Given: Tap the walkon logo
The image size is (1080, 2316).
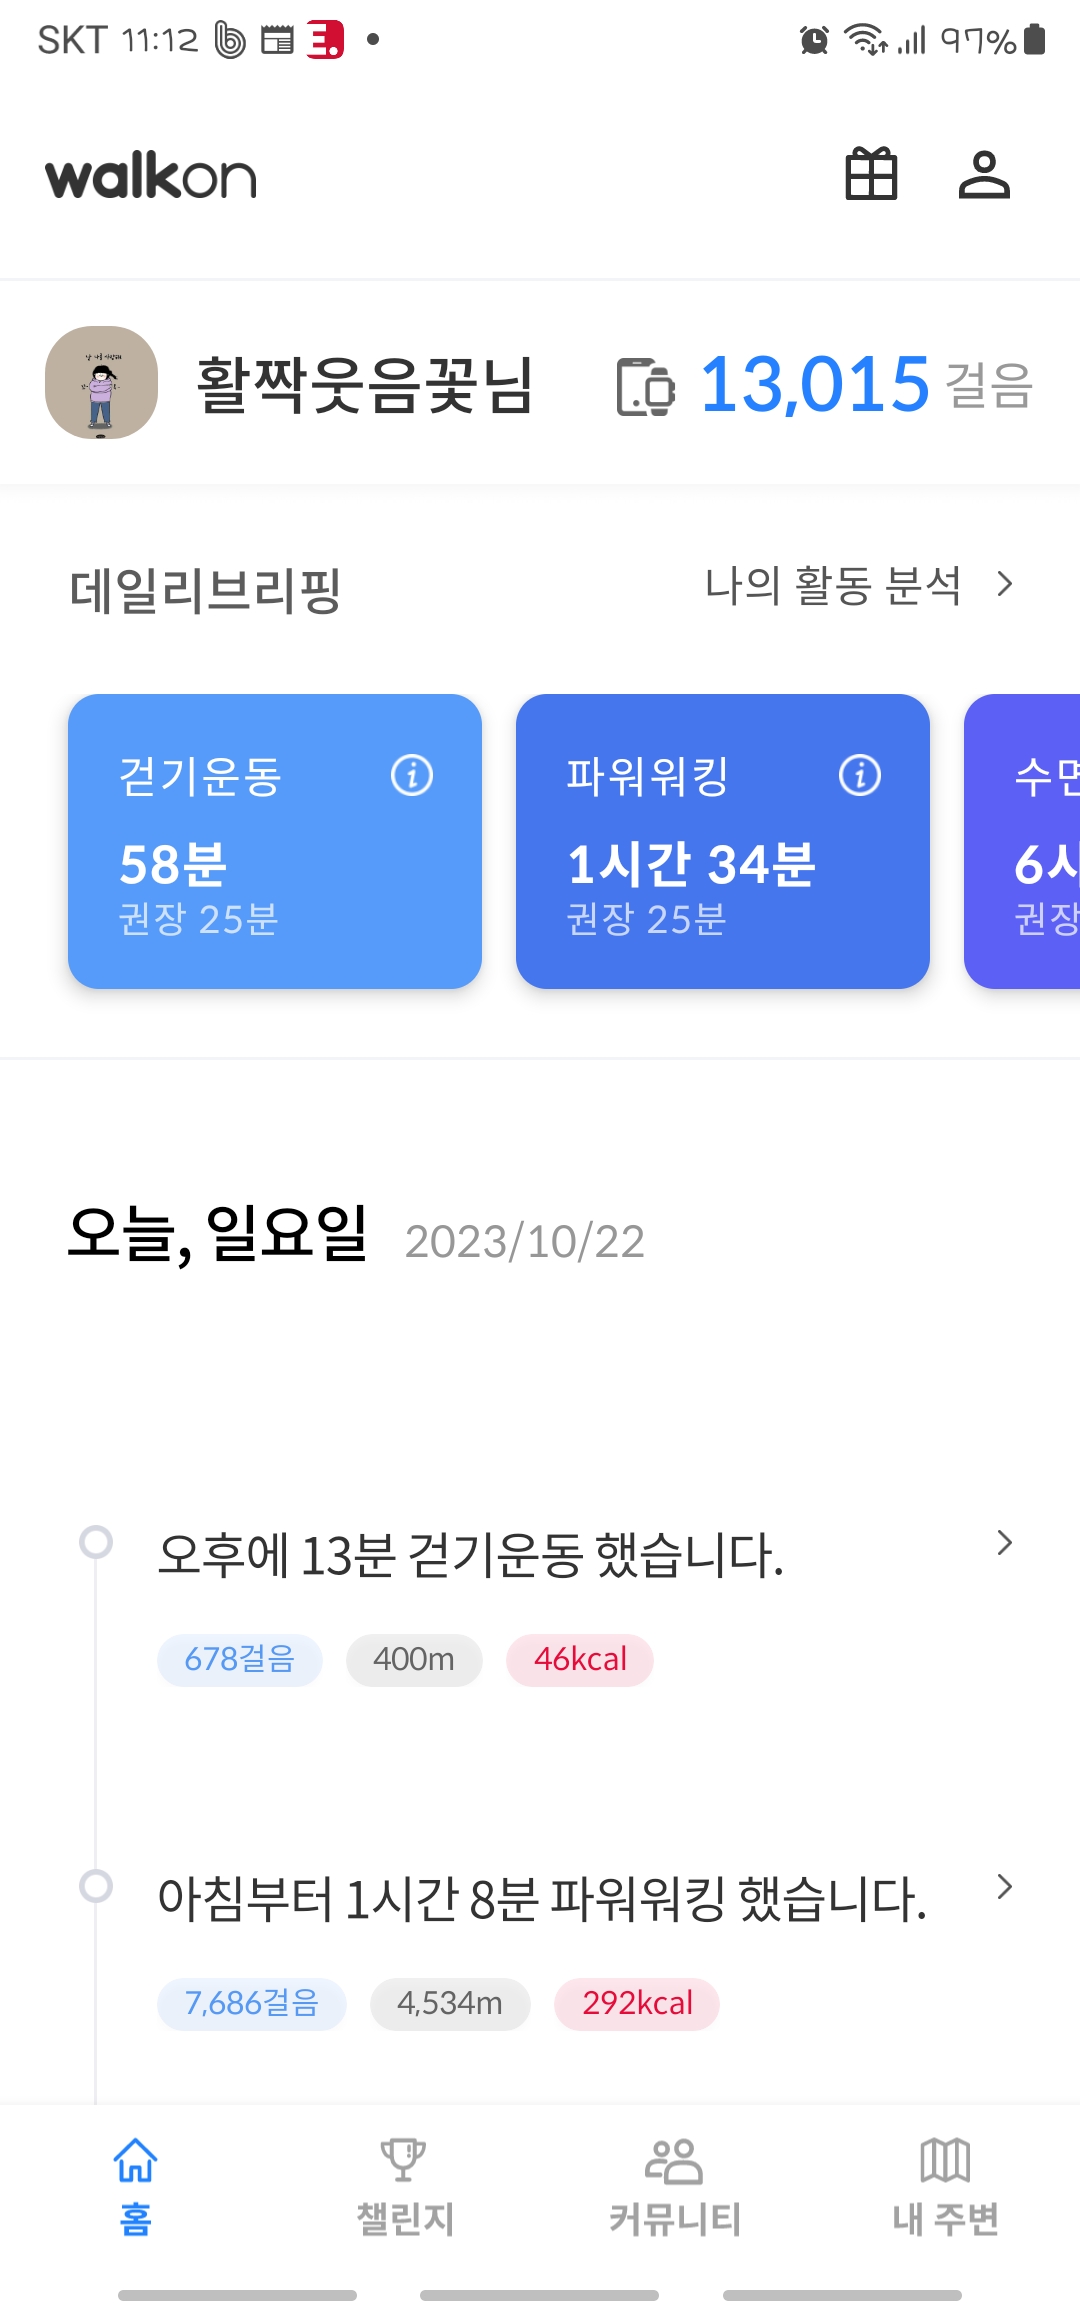Looking at the screenshot, I should (151, 177).
